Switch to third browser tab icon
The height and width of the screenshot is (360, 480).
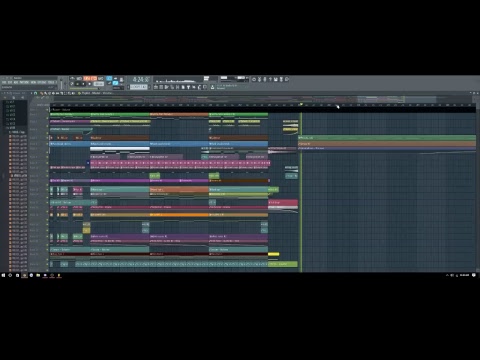point(23,97)
